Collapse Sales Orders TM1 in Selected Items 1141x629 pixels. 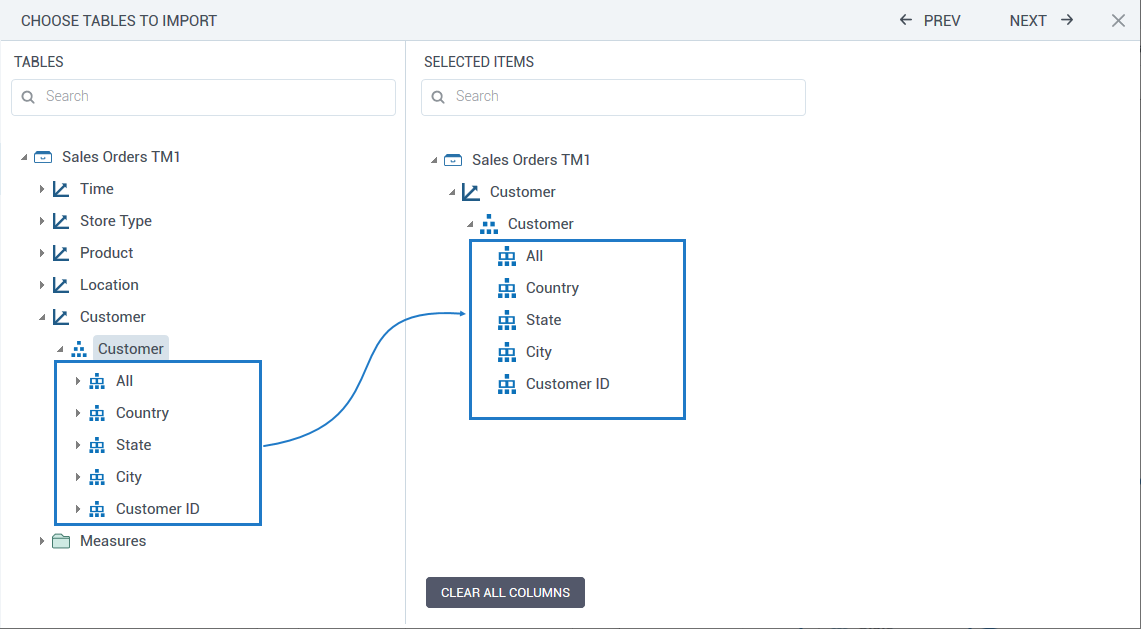[434, 160]
